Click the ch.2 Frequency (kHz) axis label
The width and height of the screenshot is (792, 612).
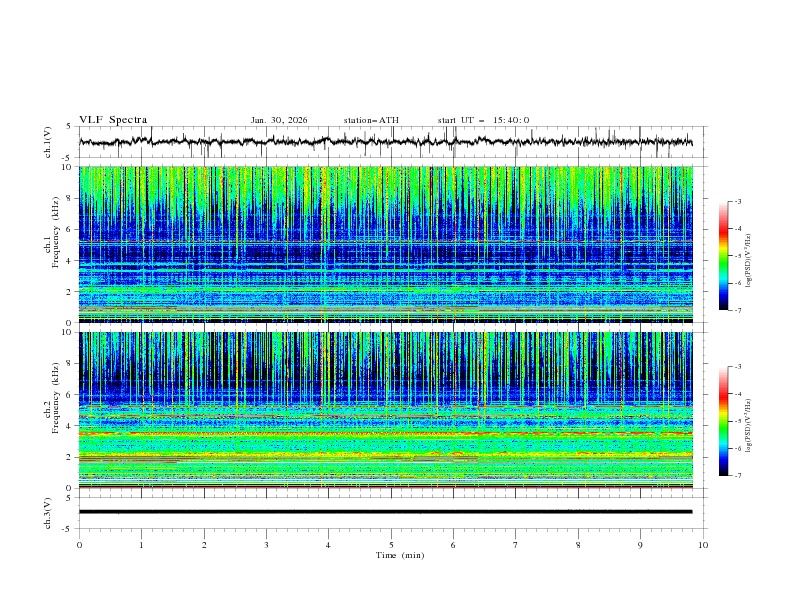tap(52, 398)
